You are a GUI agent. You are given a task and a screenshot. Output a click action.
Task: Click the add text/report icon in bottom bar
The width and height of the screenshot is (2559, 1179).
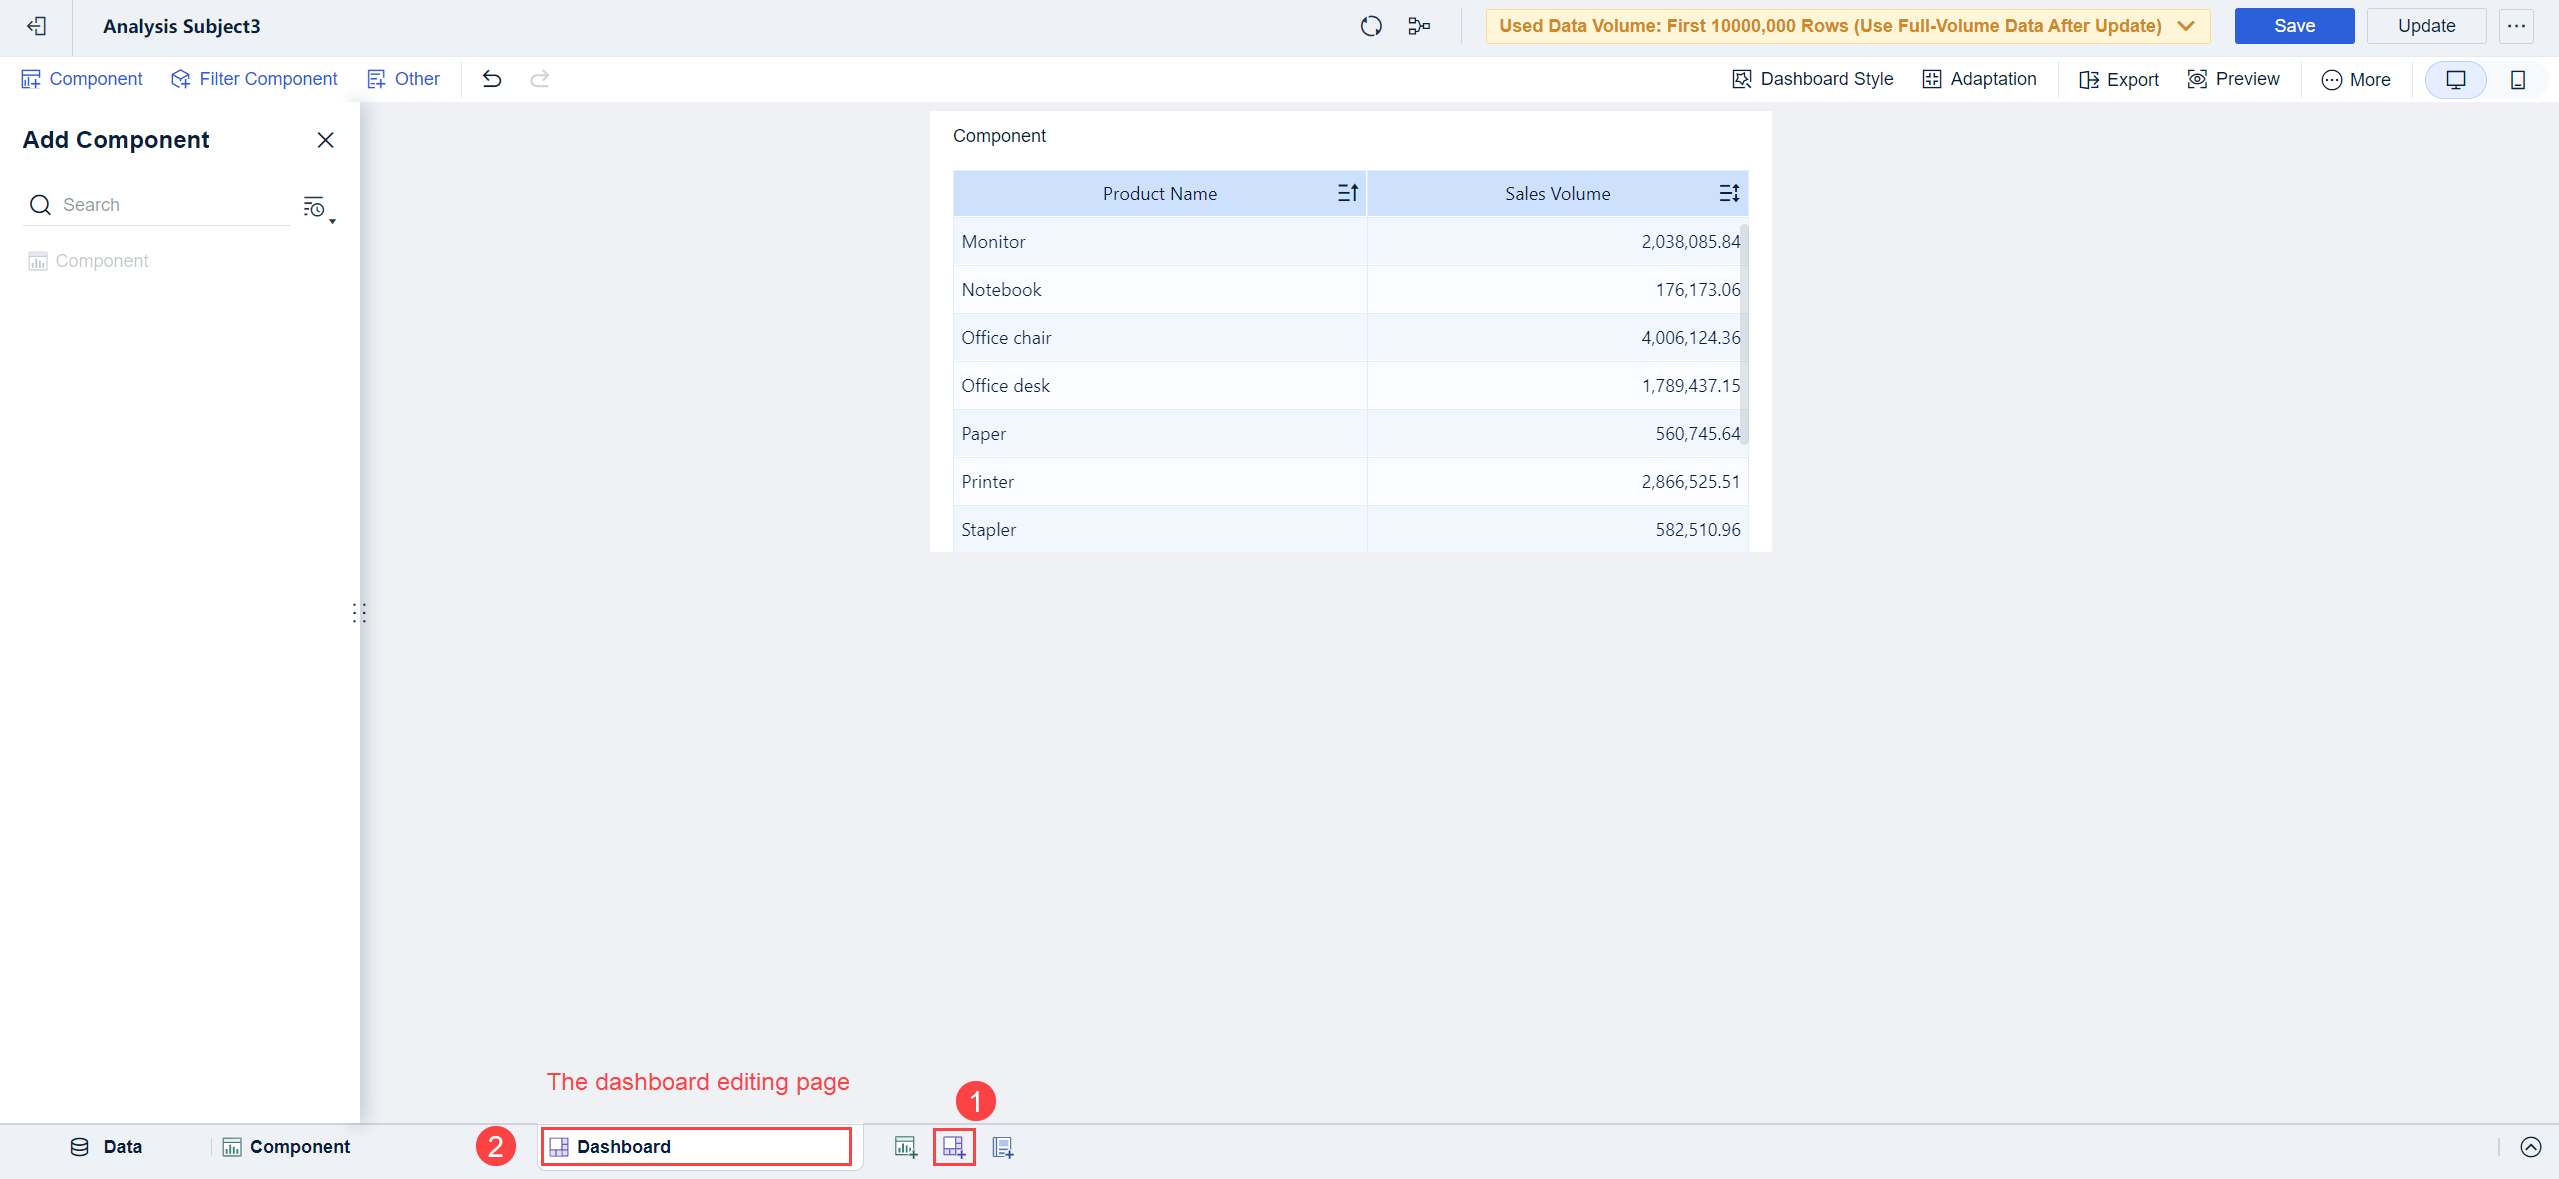click(x=1002, y=1147)
